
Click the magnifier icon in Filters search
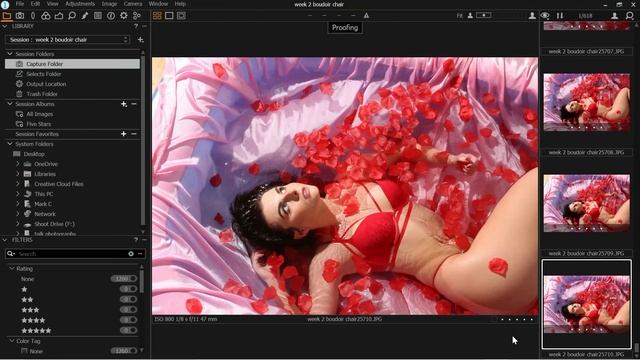11,254
